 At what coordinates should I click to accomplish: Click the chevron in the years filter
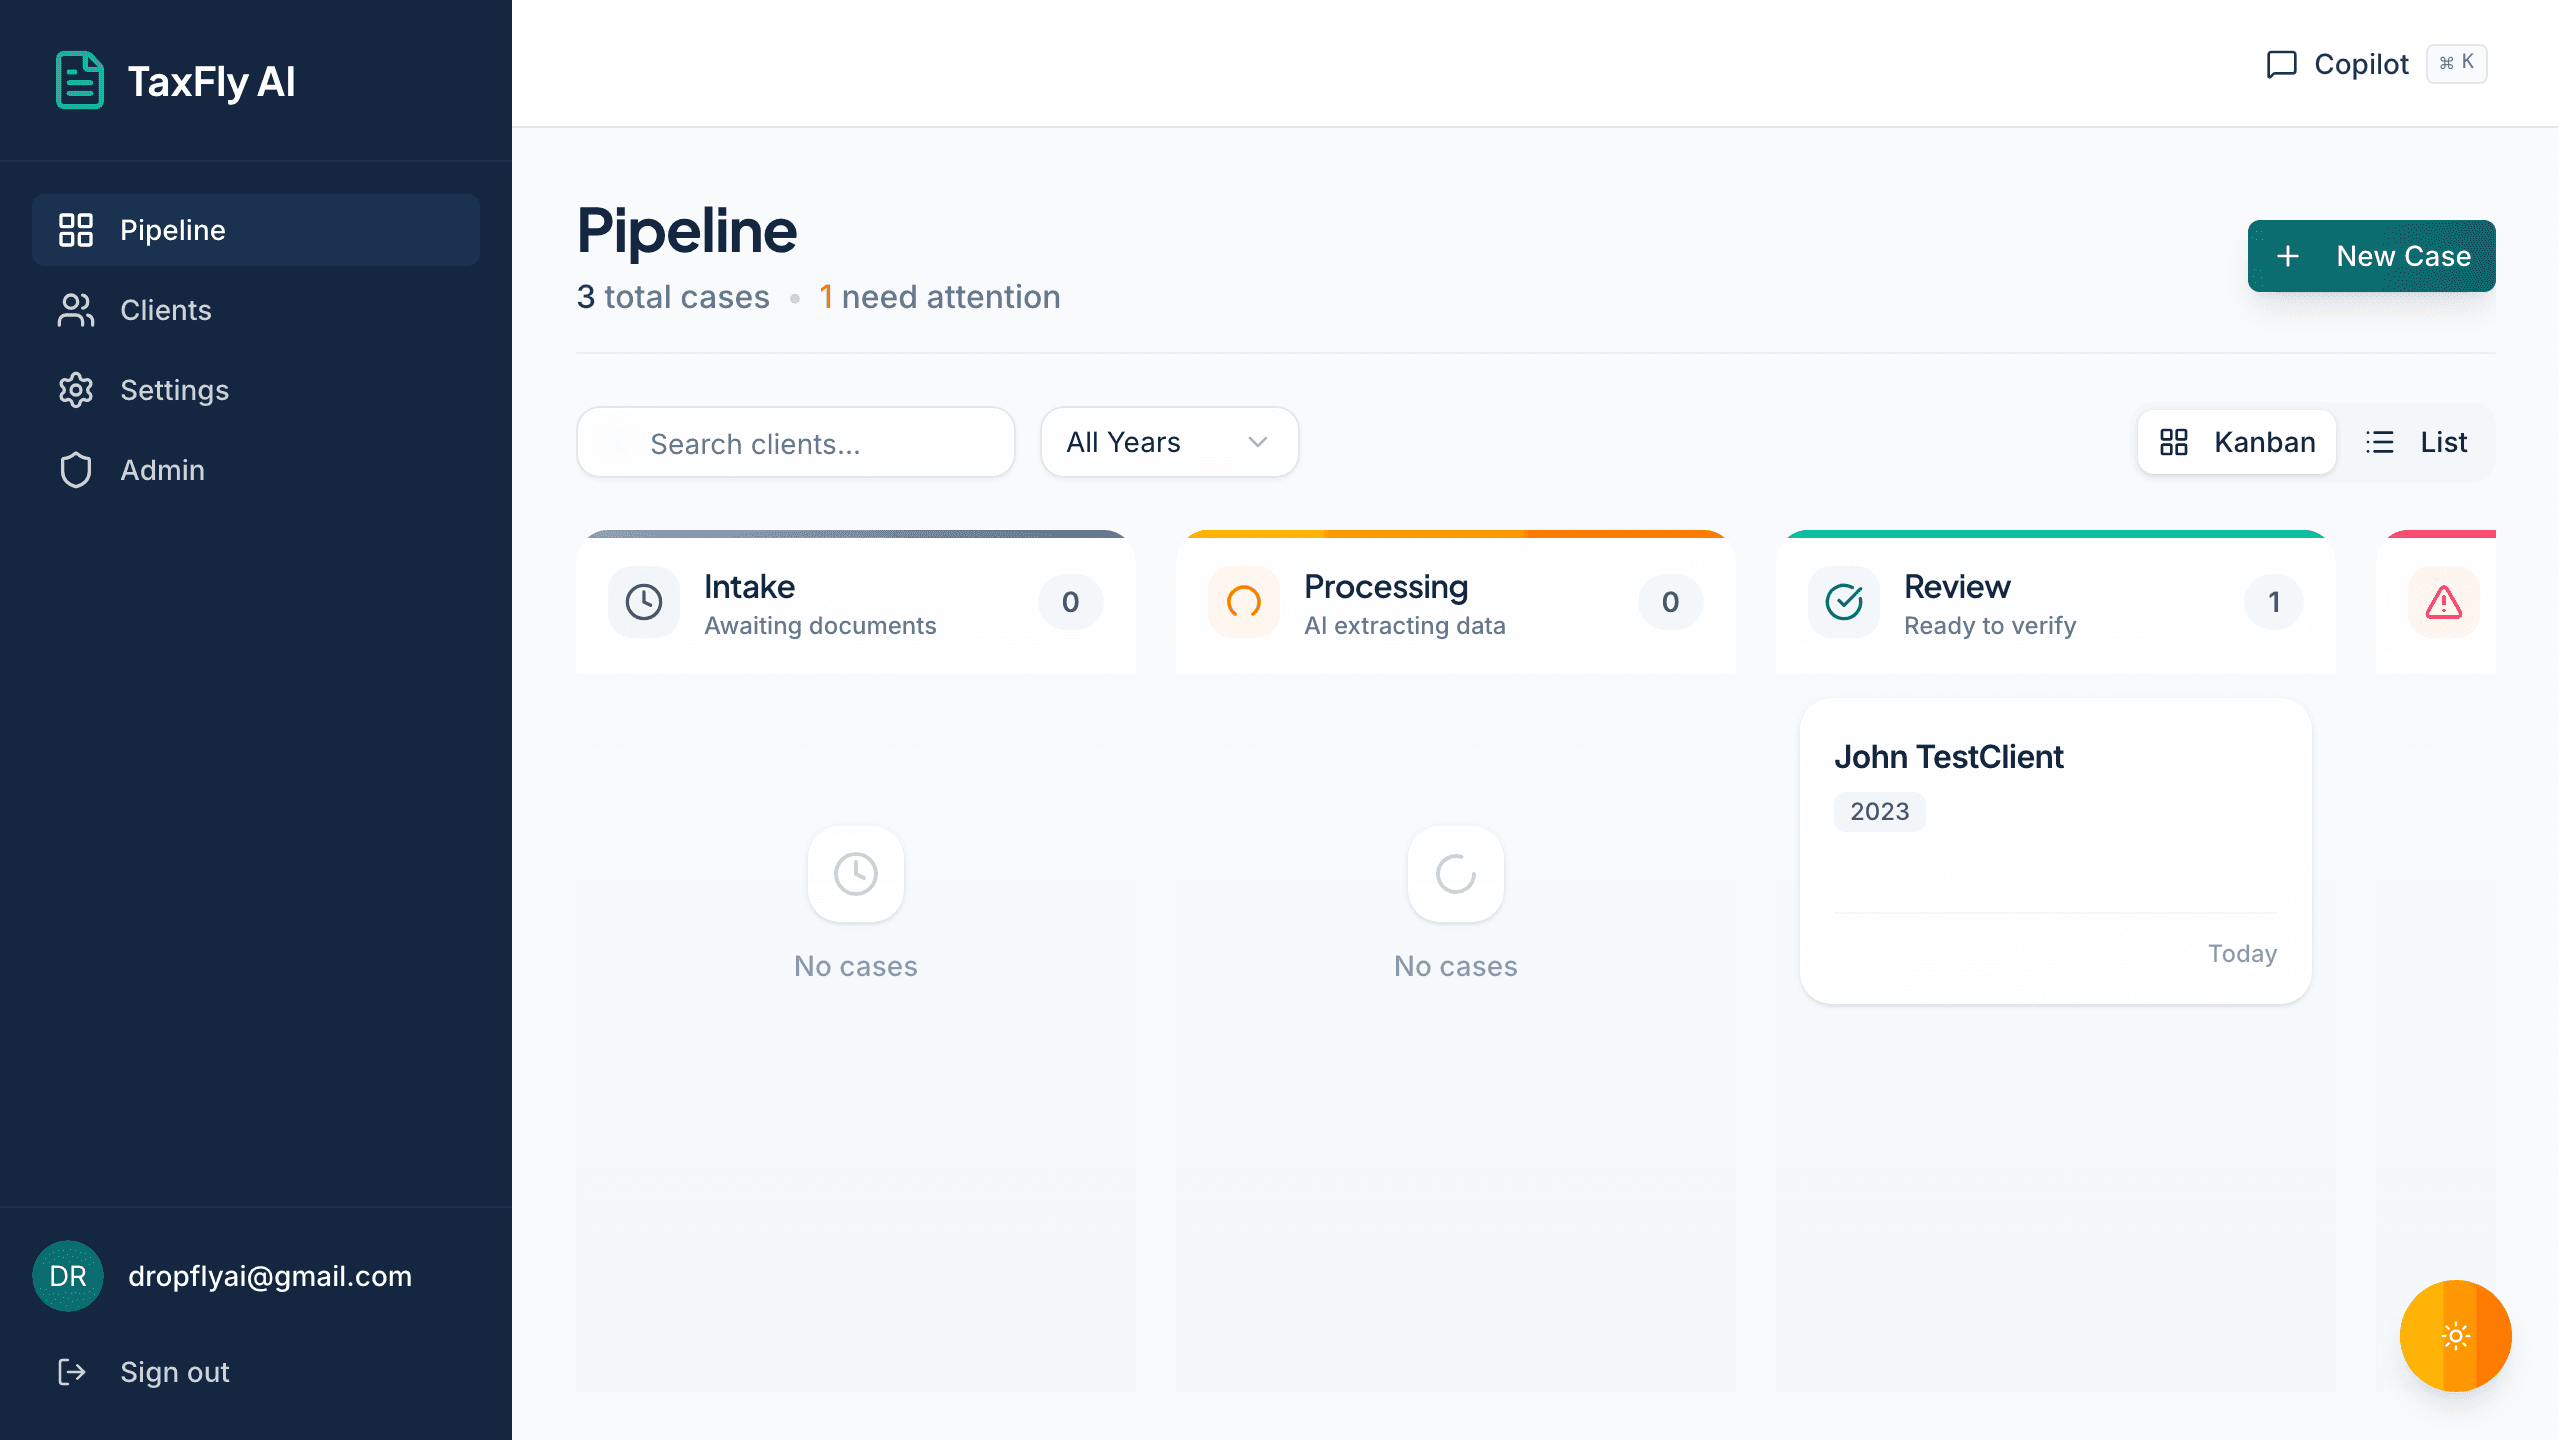(1258, 442)
